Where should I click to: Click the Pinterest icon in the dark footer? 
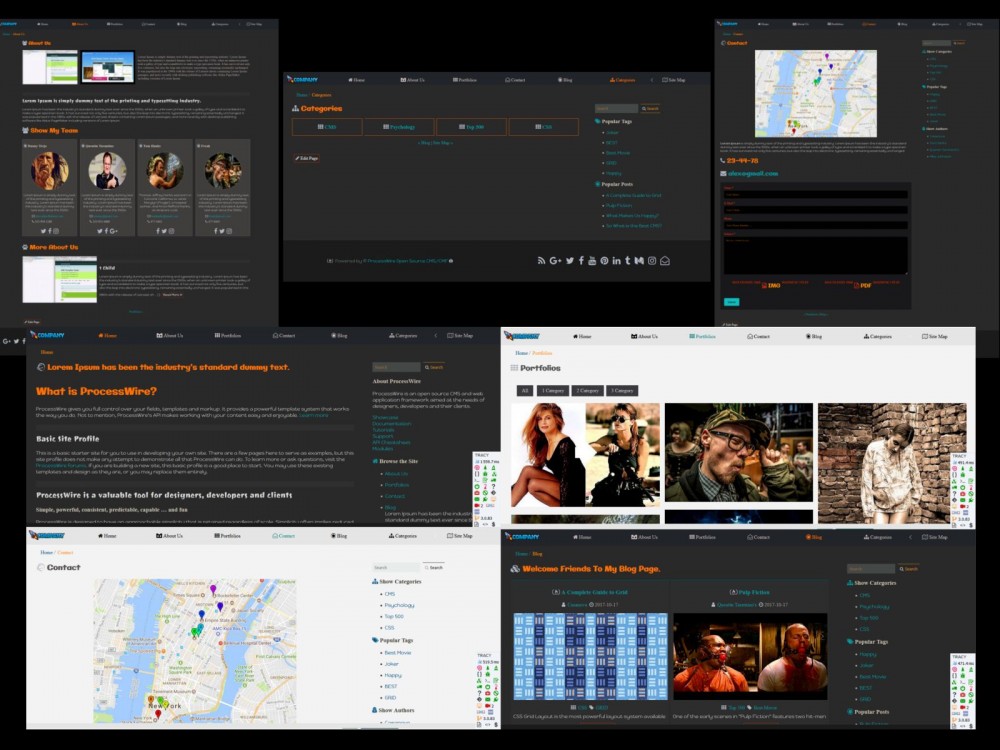[604, 261]
